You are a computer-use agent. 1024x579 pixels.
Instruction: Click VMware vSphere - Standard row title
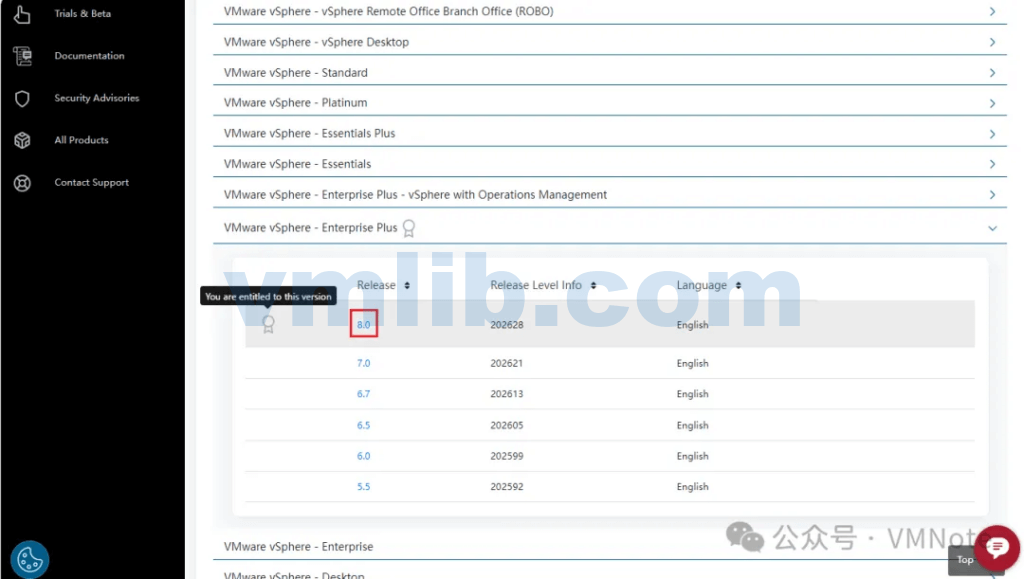pyautogui.click(x=296, y=72)
